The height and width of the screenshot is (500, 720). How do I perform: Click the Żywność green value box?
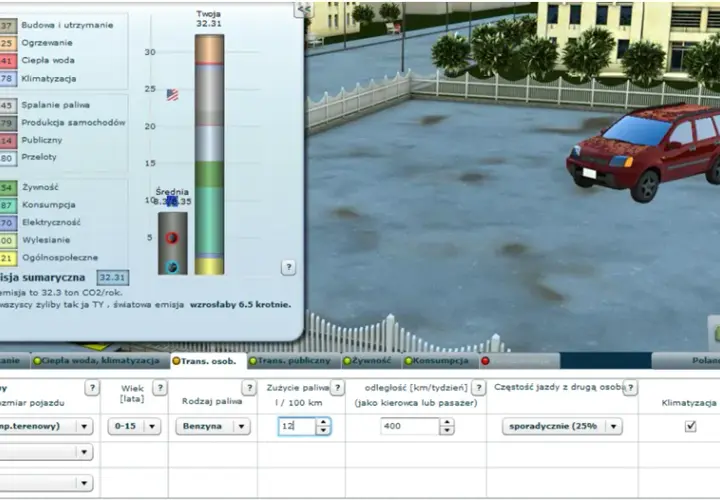pos(8,188)
